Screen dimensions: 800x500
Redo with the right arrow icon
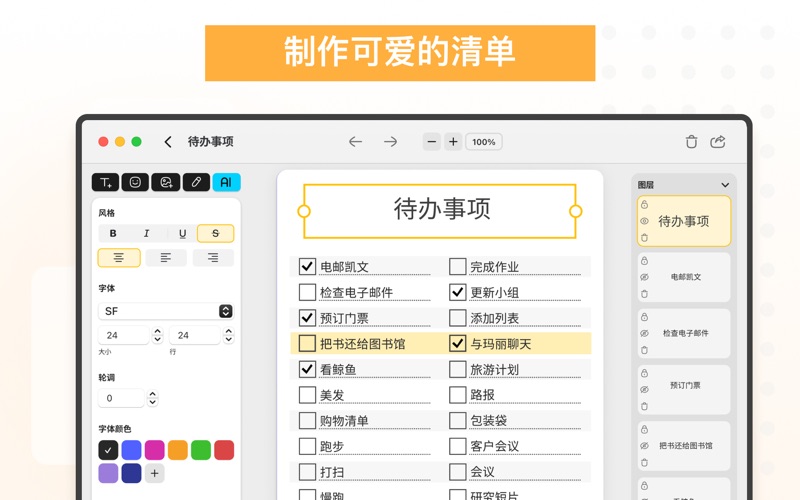(391, 142)
